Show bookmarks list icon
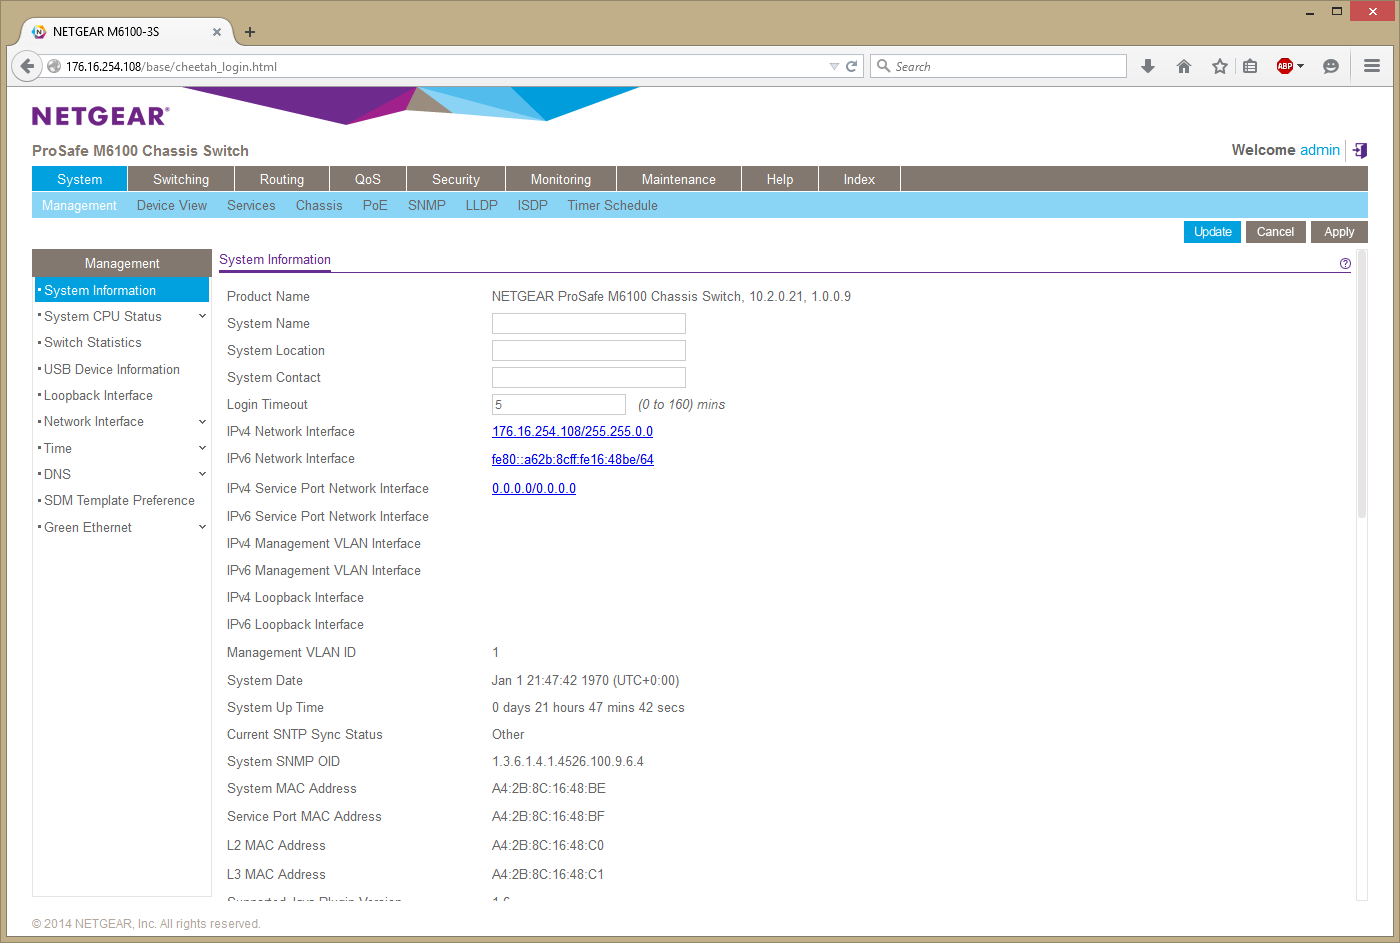 coord(1250,66)
